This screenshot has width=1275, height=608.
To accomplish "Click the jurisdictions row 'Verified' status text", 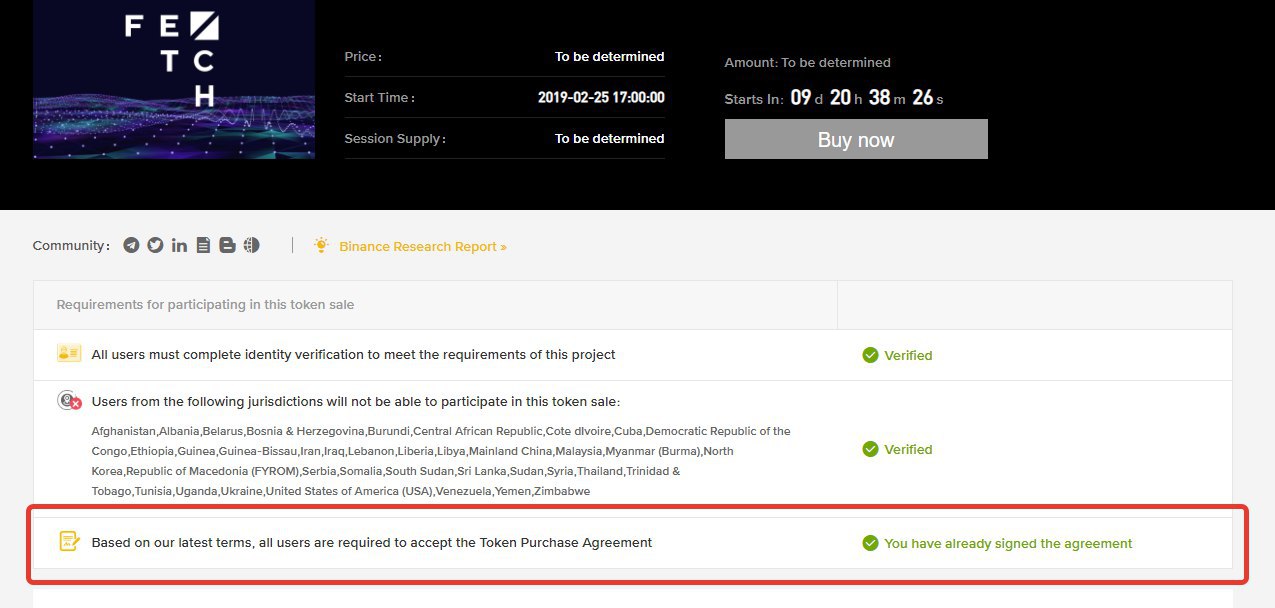I will (x=908, y=450).
